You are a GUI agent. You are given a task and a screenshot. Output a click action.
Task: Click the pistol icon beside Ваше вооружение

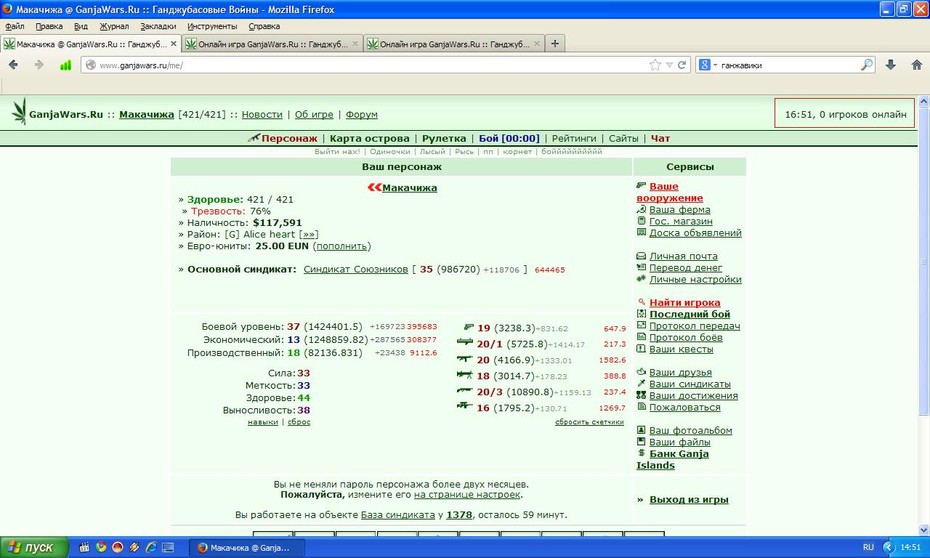point(641,186)
